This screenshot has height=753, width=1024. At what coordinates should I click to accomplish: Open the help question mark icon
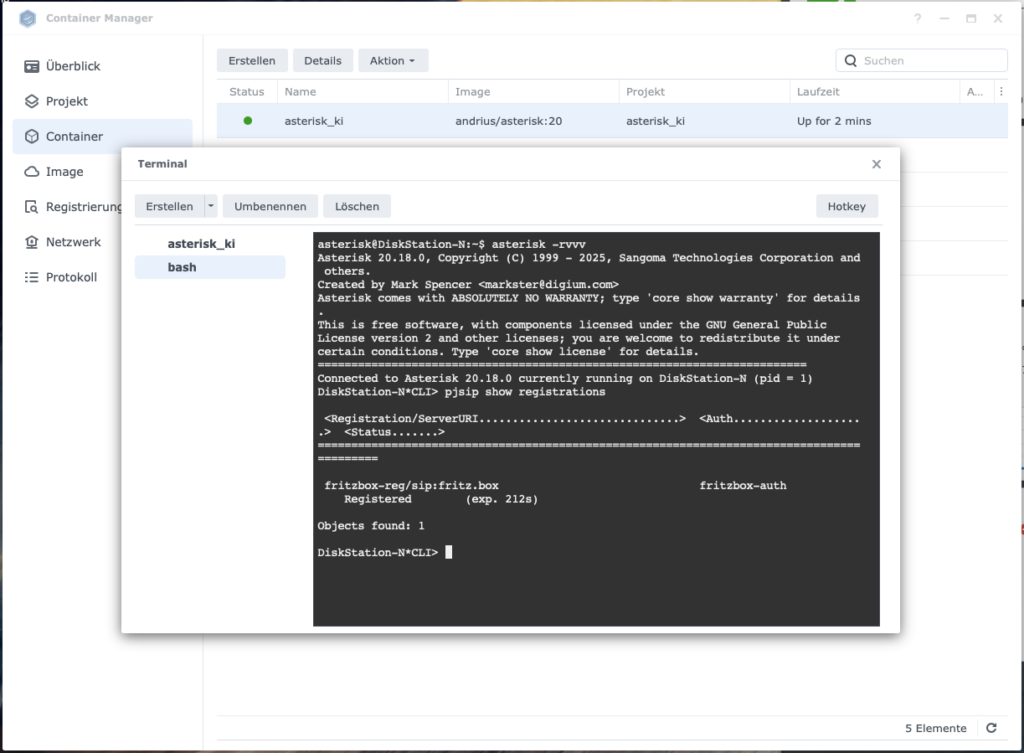[918, 18]
